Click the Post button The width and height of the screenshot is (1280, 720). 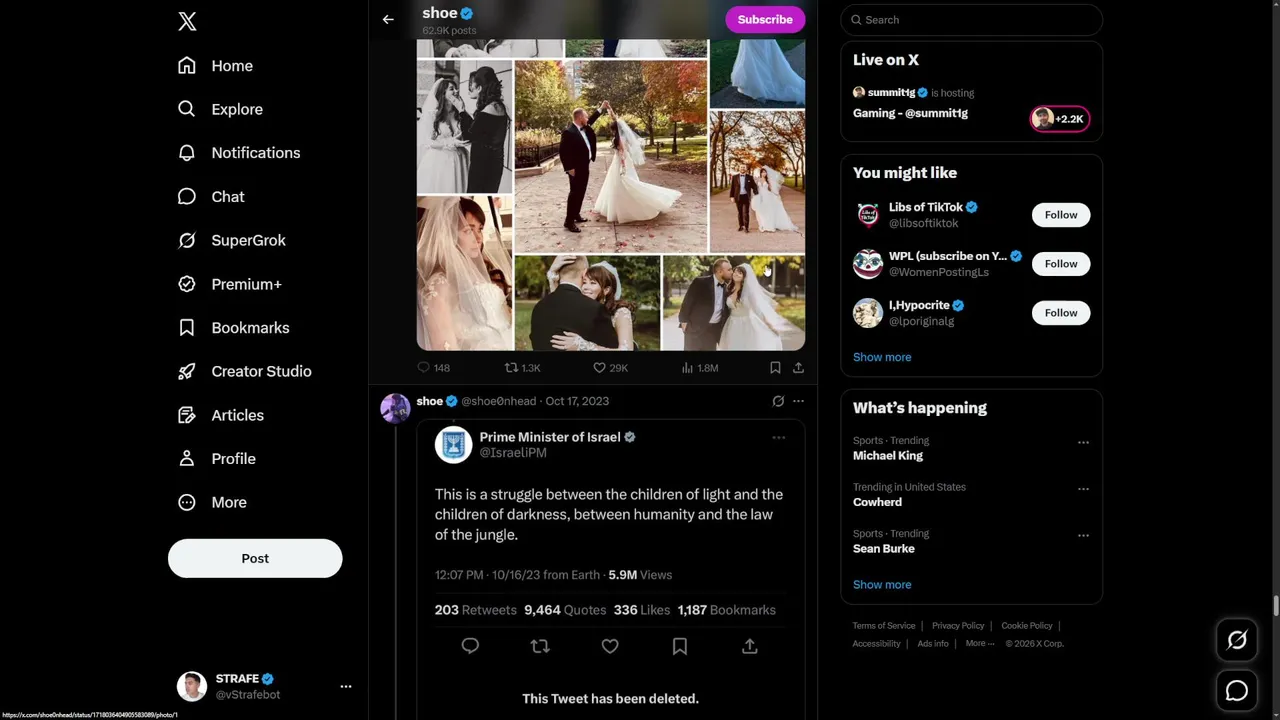(x=255, y=558)
